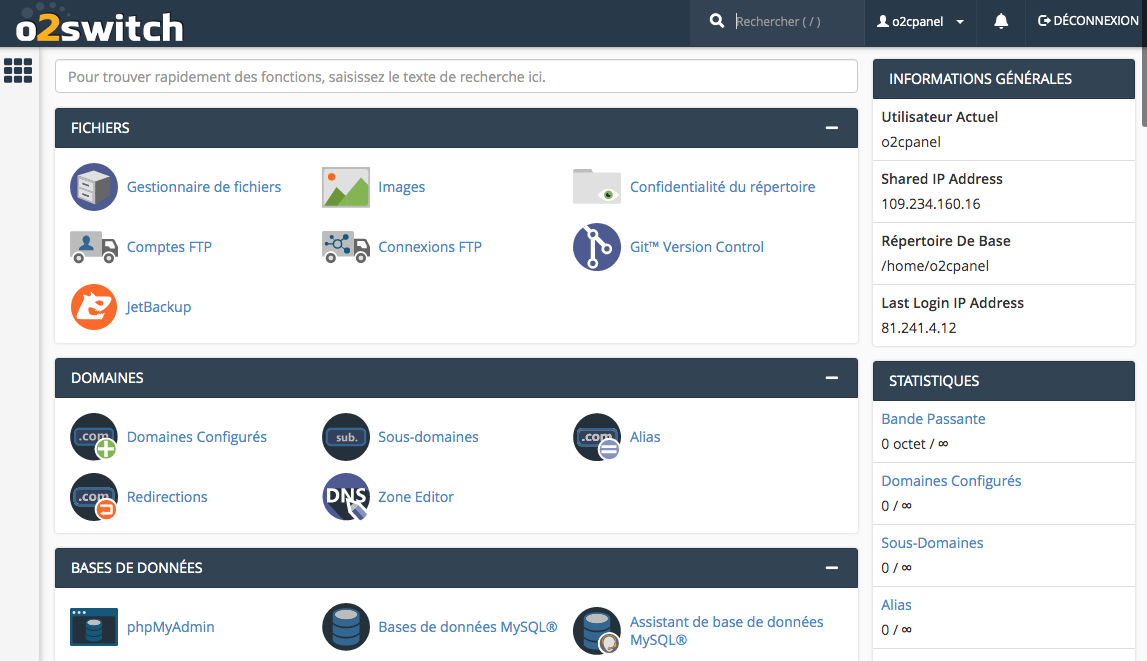The width and height of the screenshot is (1147, 661).
Task: Click the Domaines Configurés .com plus icon
Action: pos(94,437)
